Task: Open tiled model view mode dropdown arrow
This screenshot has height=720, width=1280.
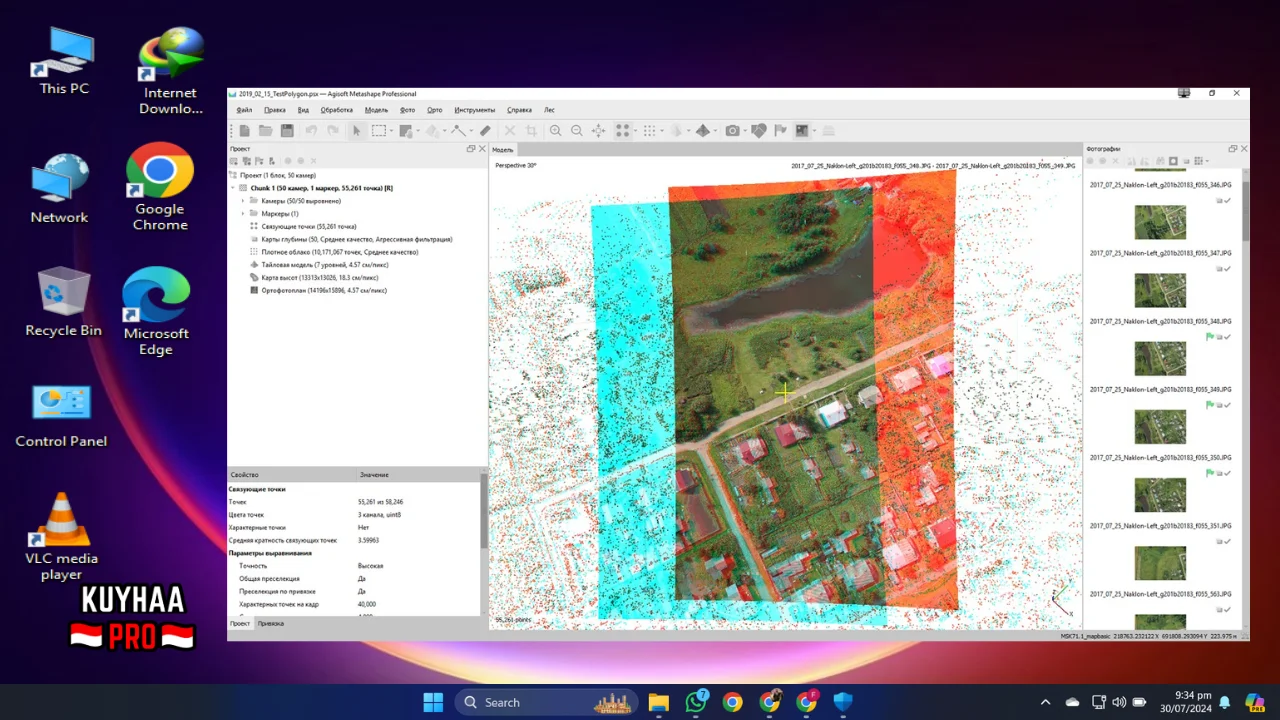Action: pos(715,130)
